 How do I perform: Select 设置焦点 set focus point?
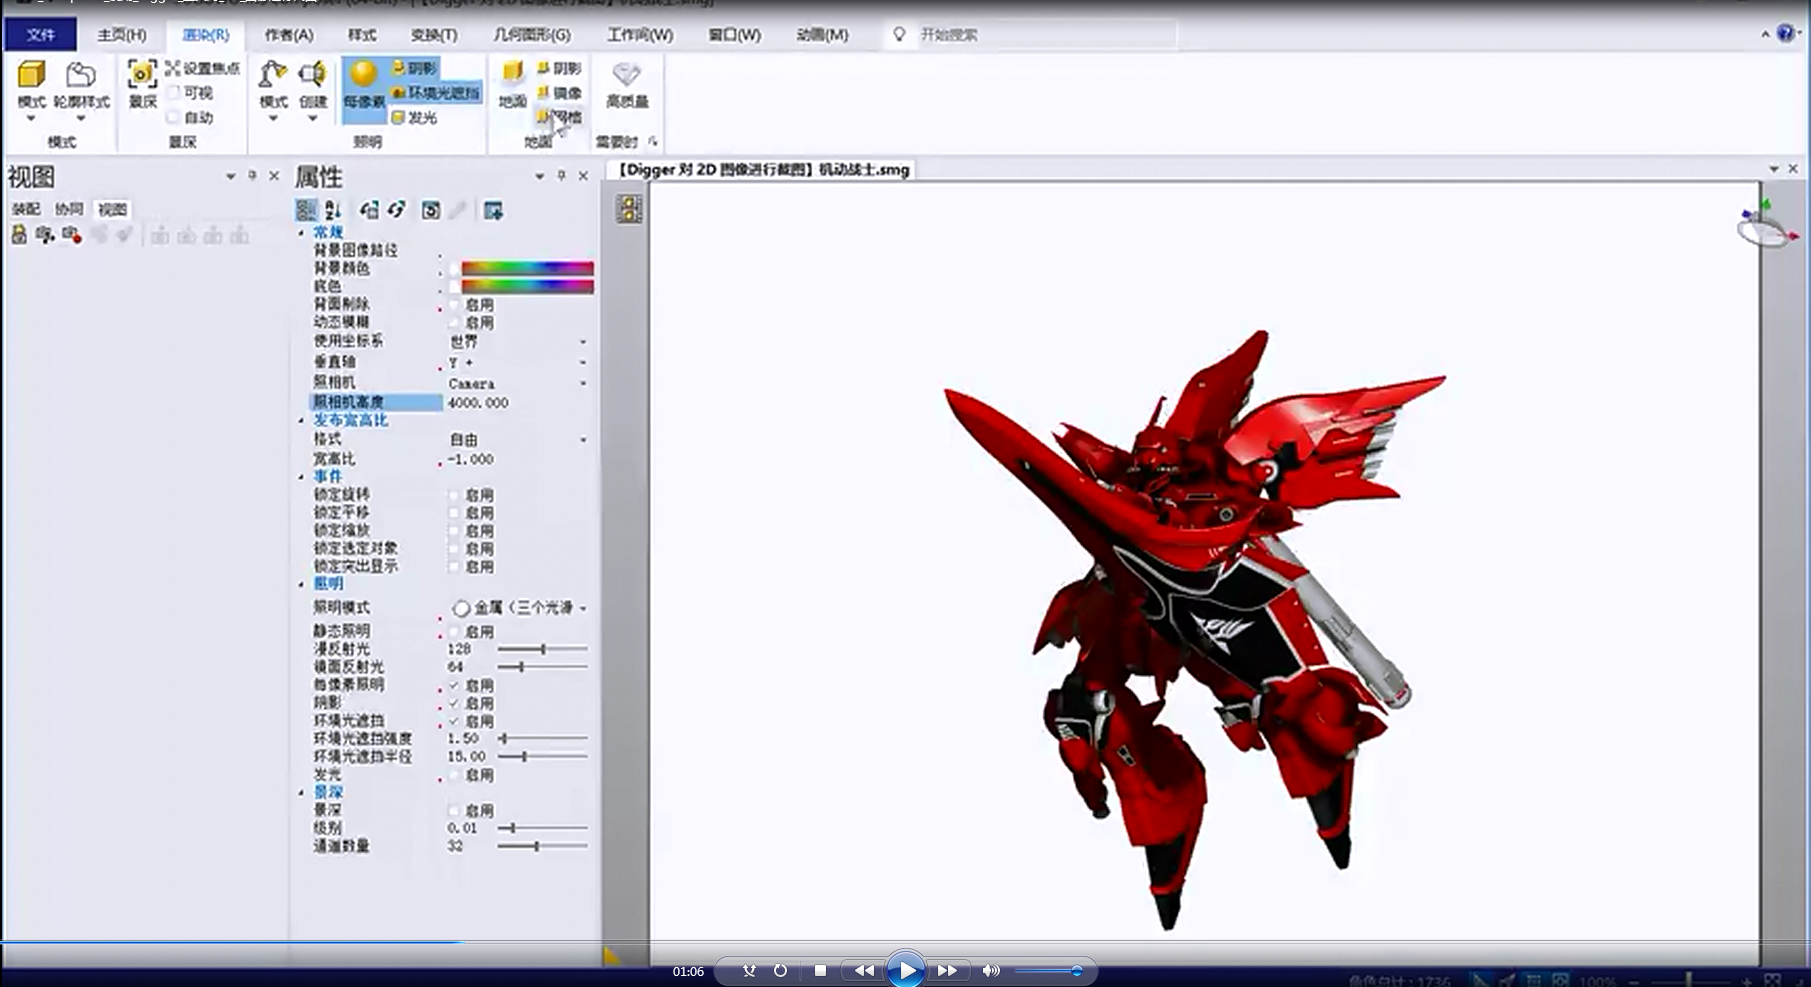tap(203, 68)
